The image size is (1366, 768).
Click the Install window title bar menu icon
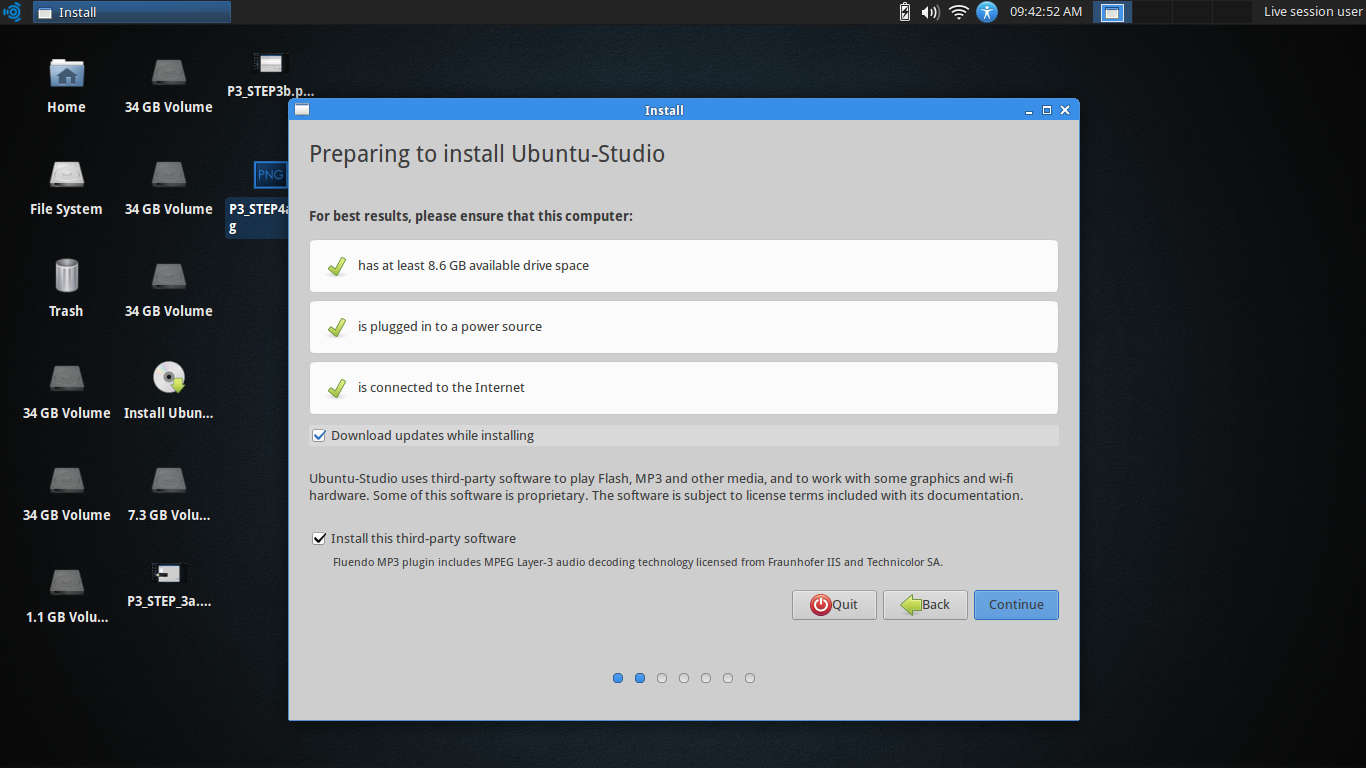(302, 110)
